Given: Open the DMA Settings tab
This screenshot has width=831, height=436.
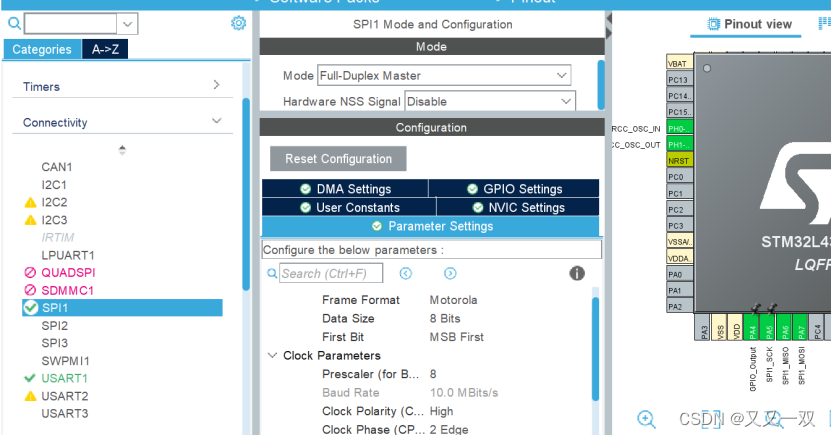Looking at the screenshot, I should 345,189.
